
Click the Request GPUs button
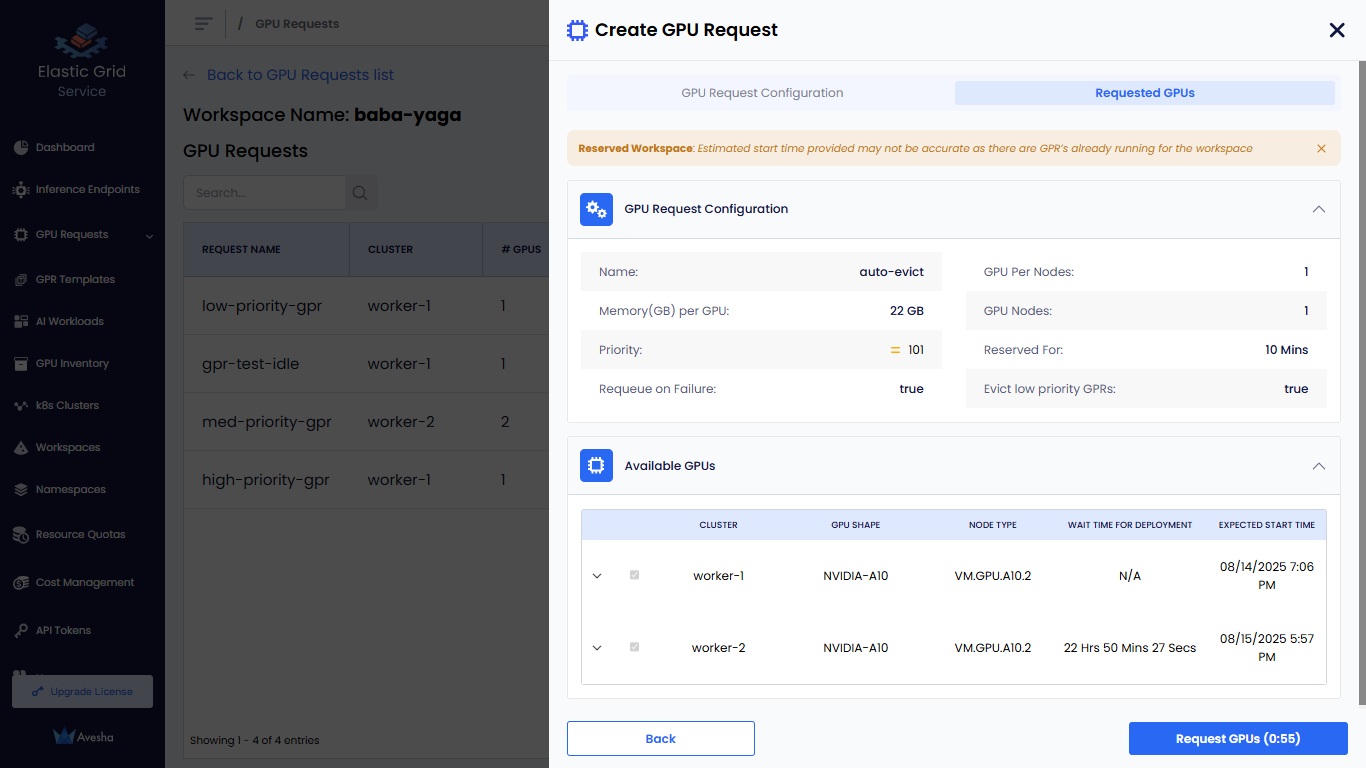[x=1237, y=739]
